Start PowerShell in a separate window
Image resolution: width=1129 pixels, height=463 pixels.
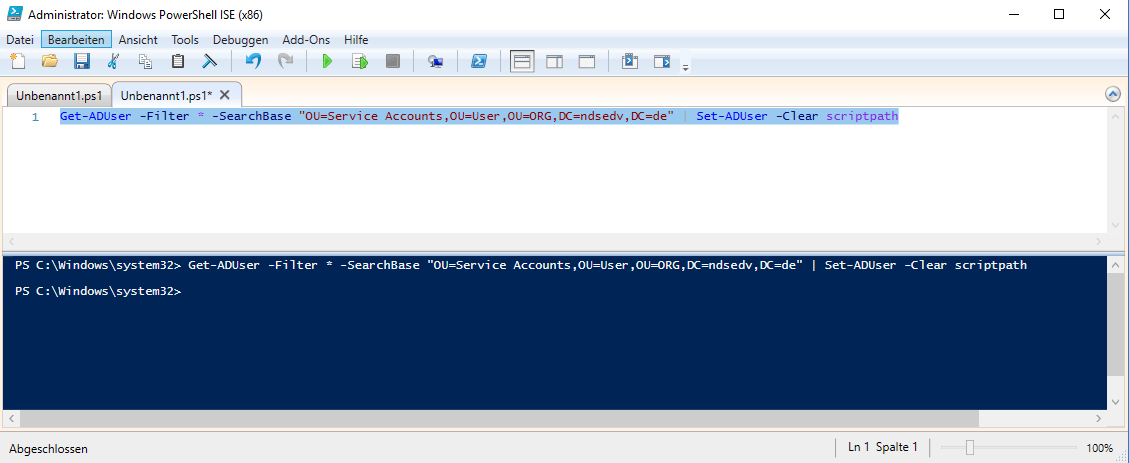point(479,62)
